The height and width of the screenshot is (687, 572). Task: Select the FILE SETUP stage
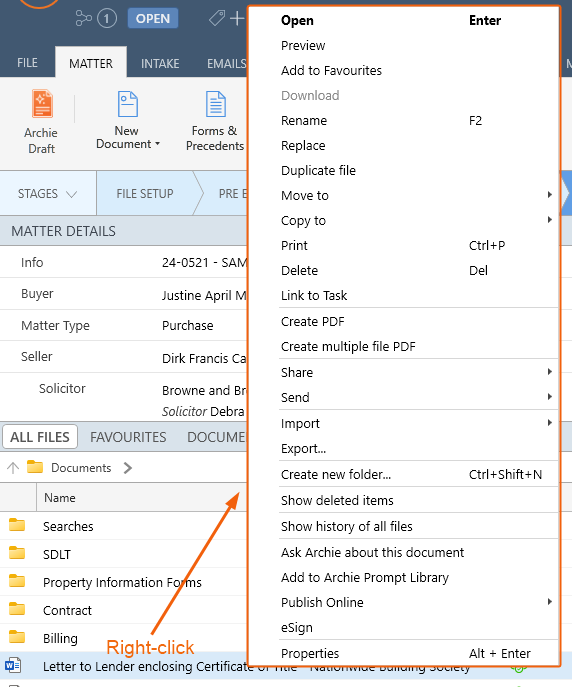click(145, 193)
